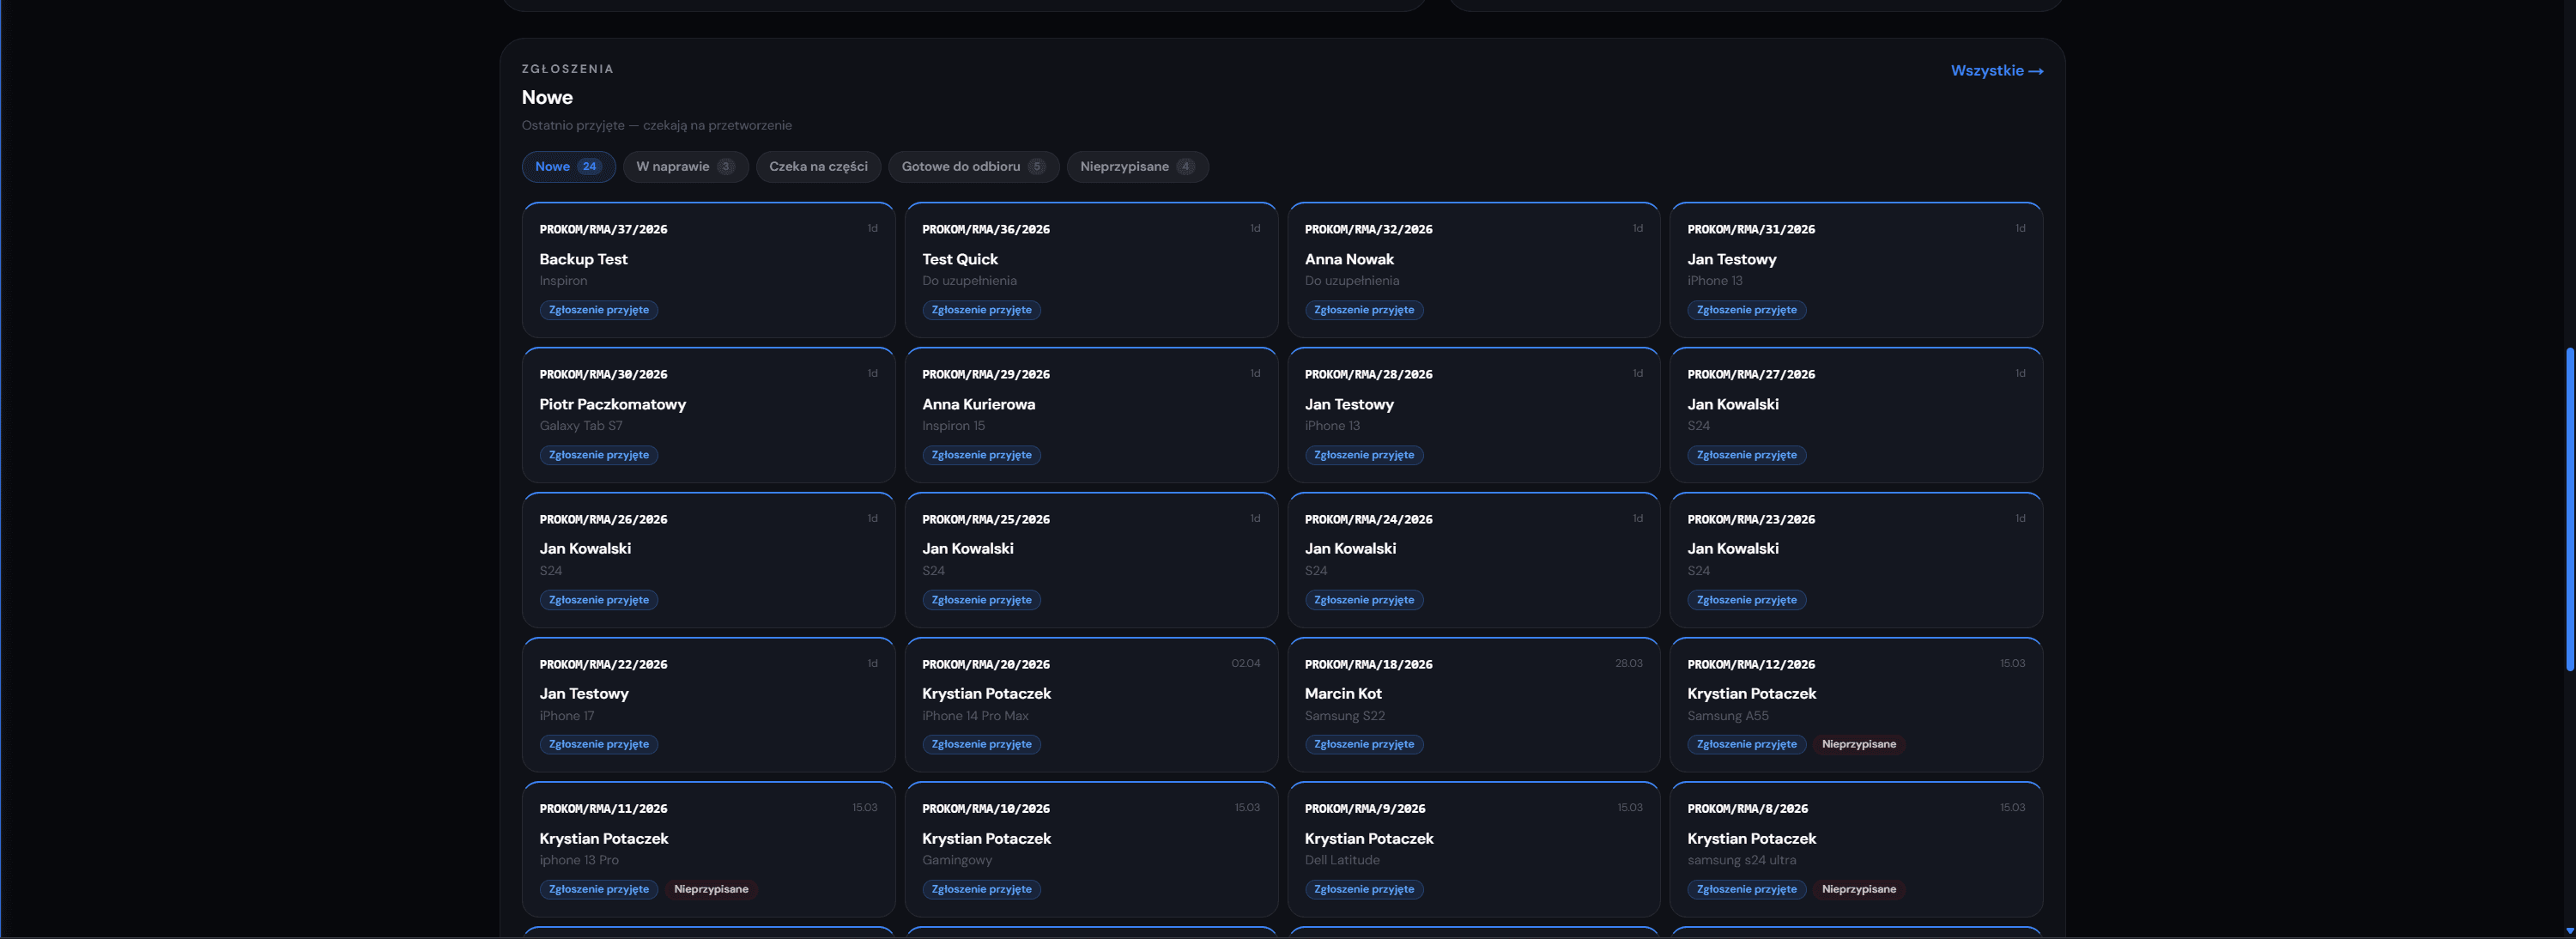
Task: Open ticket card PROKOM/RMA/20/2026 Krystian Potaczek
Action: [1091, 705]
